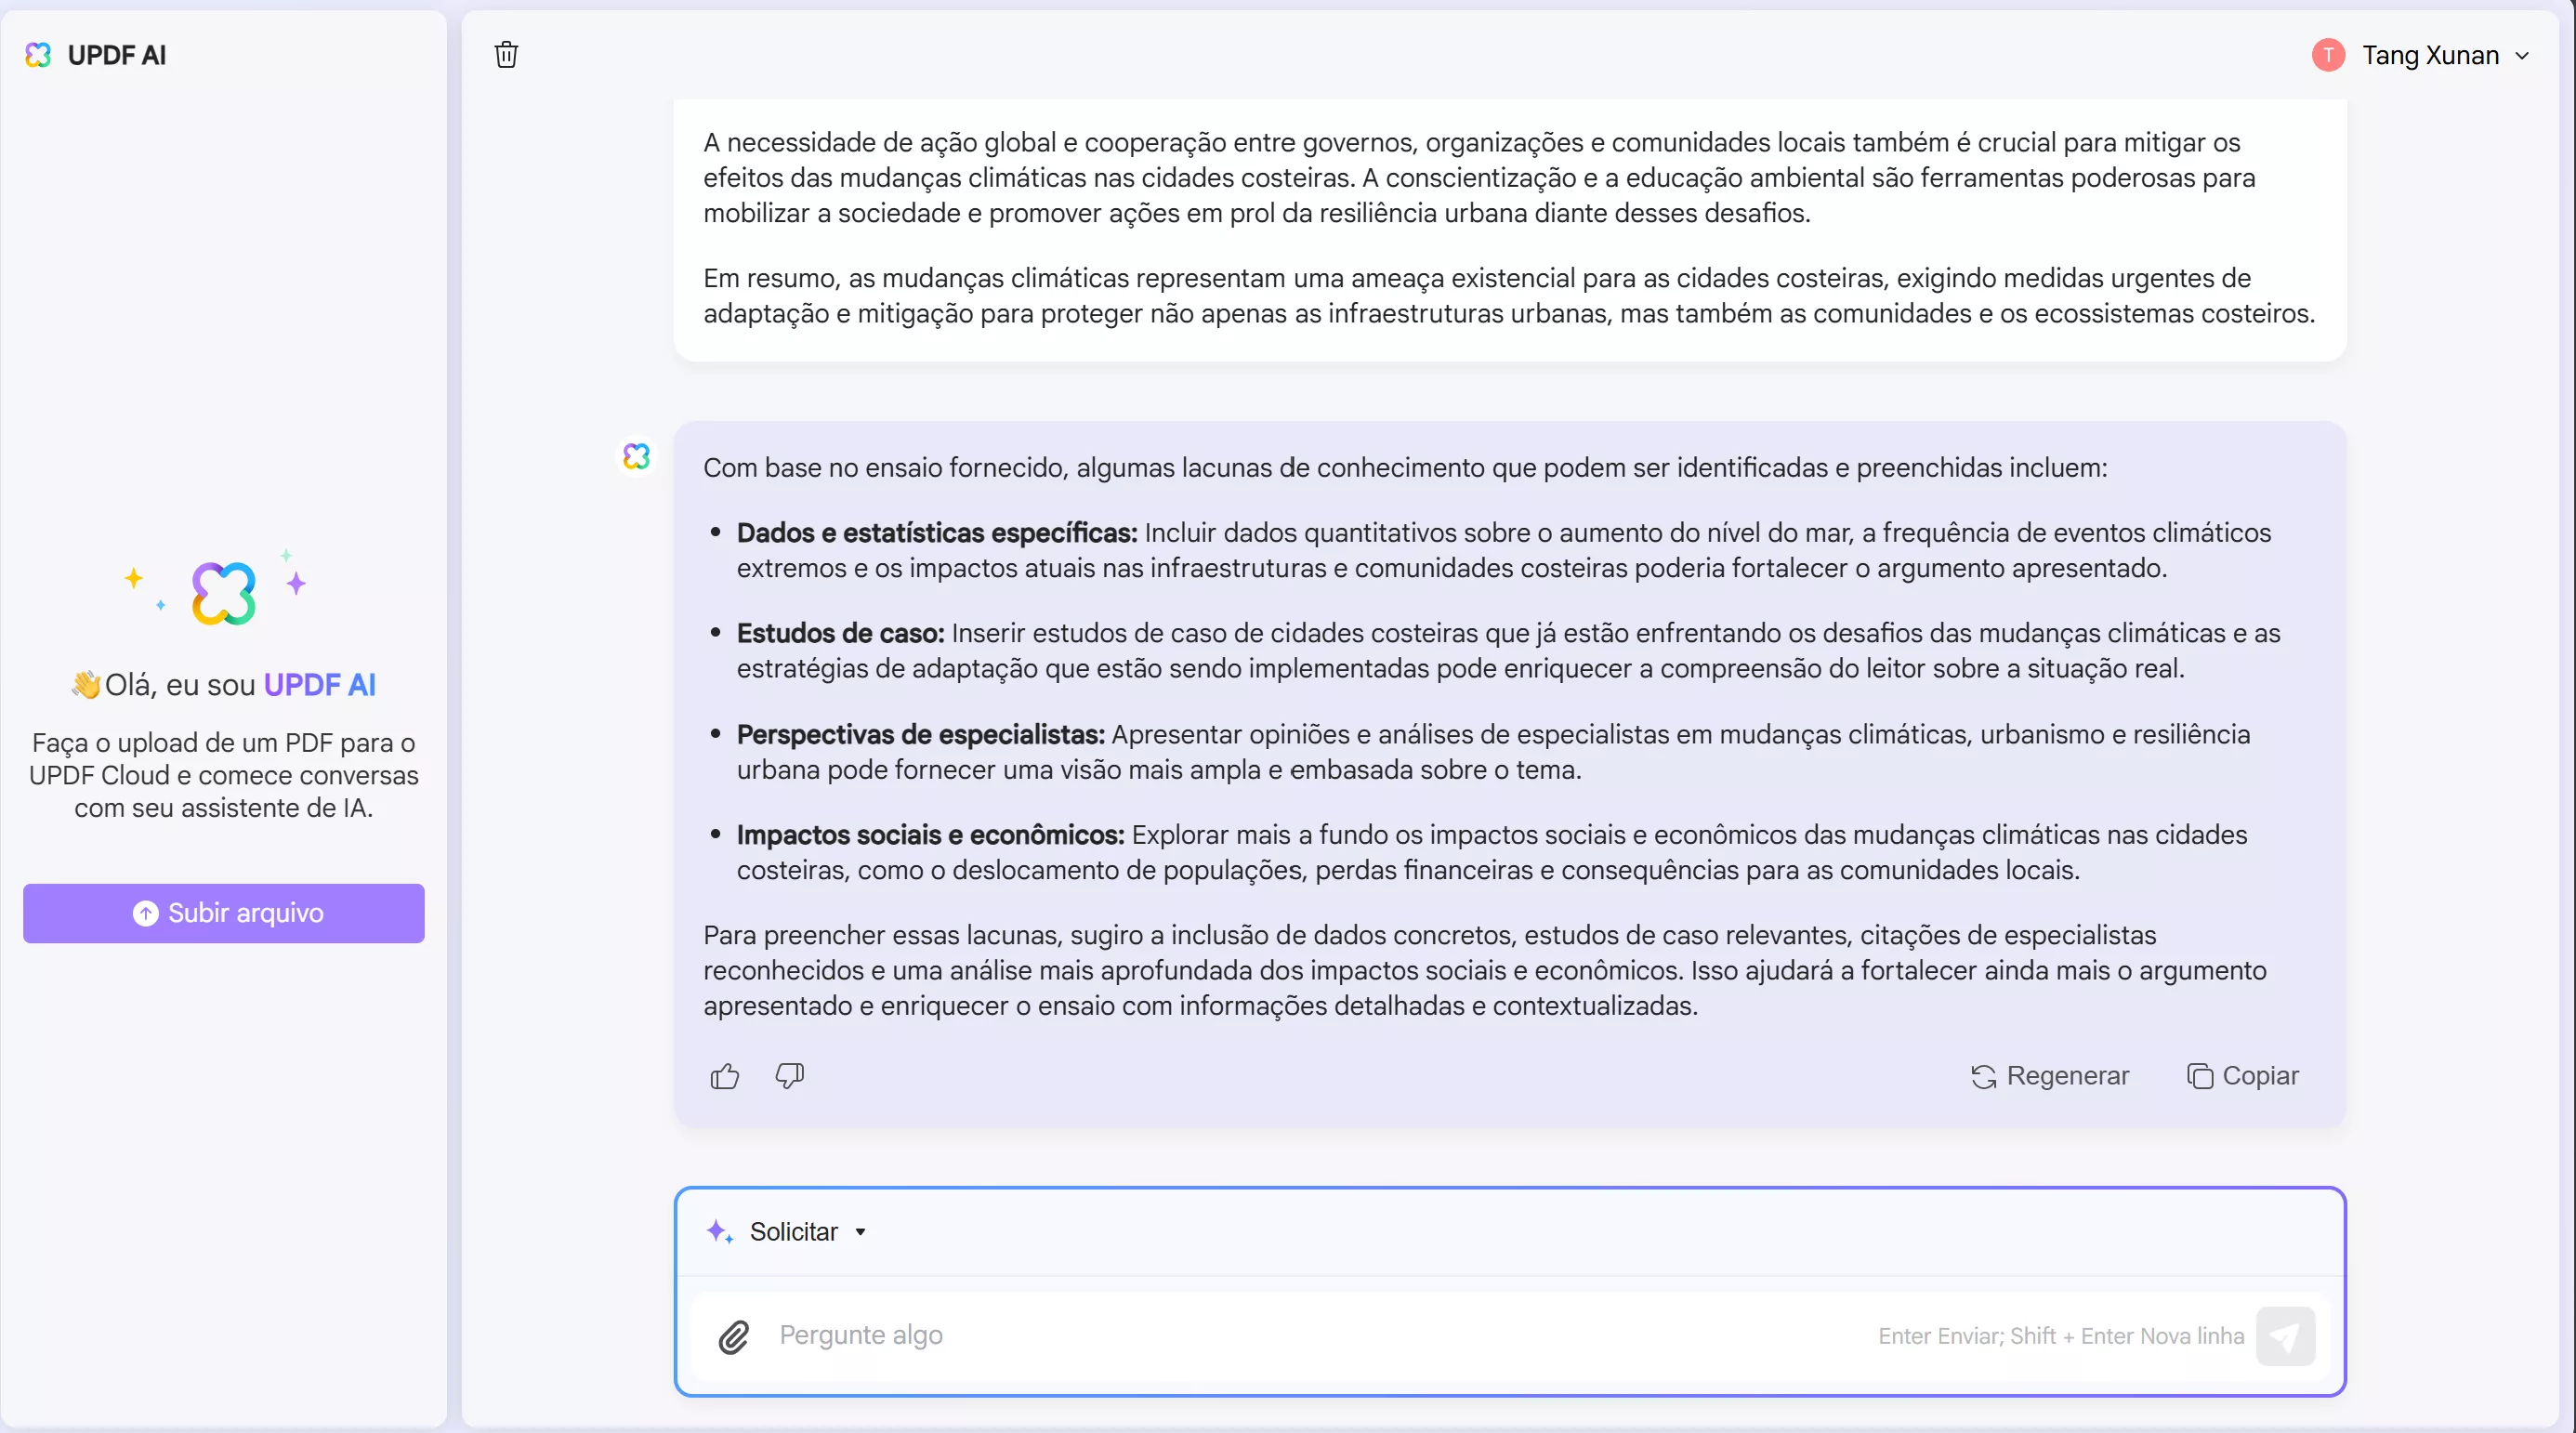Click the paperclip attachment icon
The image size is (2576, 1433).
coord(733,1336)
